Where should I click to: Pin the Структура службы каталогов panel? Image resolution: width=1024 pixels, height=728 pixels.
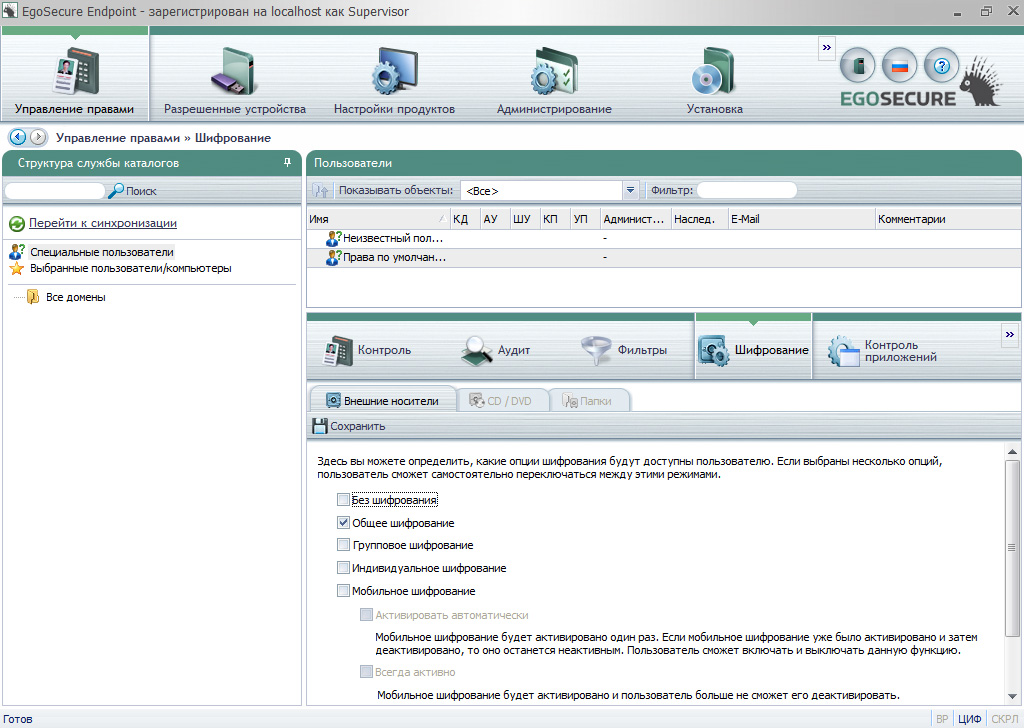[287, 163]
